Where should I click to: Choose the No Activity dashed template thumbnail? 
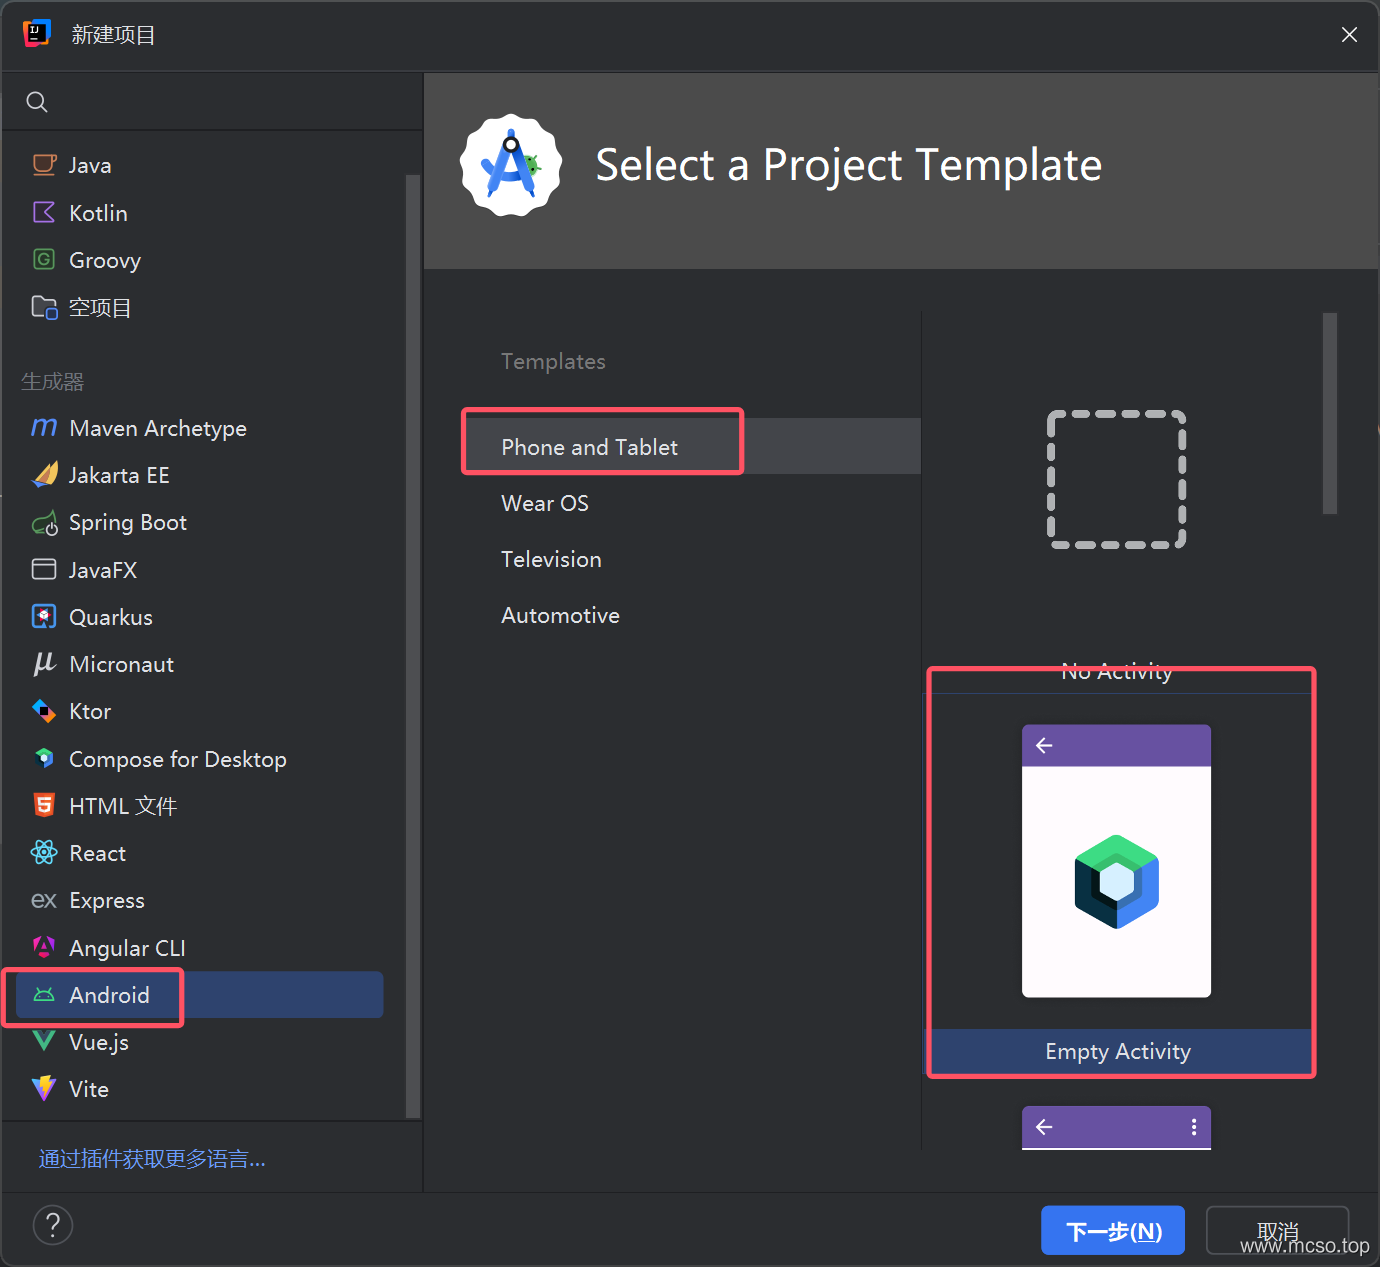pyautogui.click(x=1117, y=479)
